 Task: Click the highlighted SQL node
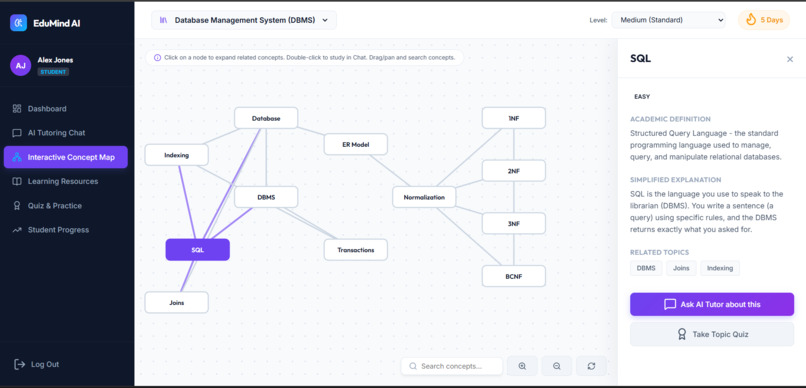coord(197,250)
